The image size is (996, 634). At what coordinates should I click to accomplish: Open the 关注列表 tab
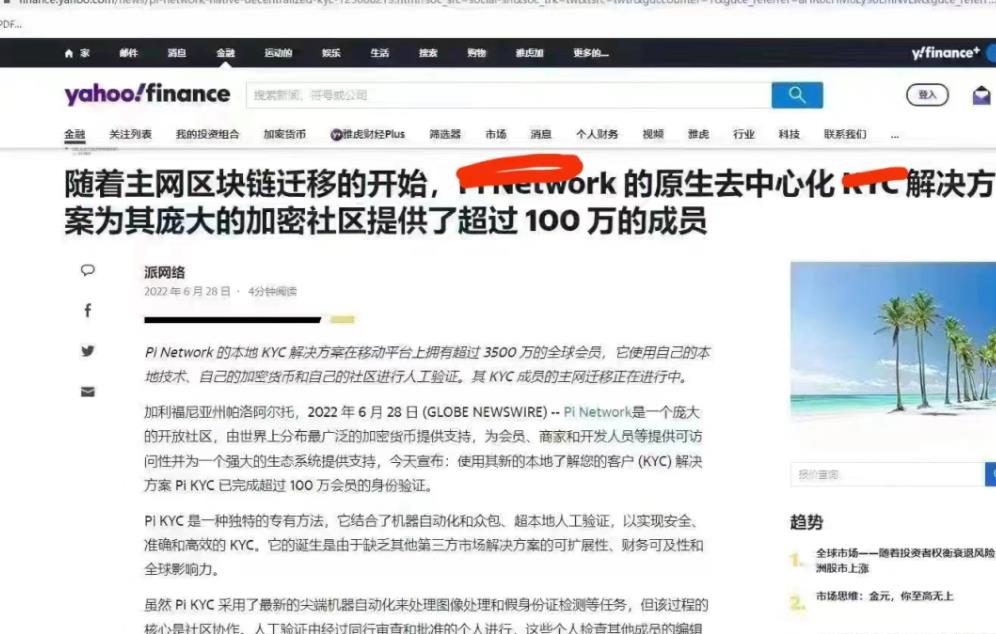coord(130,134)
